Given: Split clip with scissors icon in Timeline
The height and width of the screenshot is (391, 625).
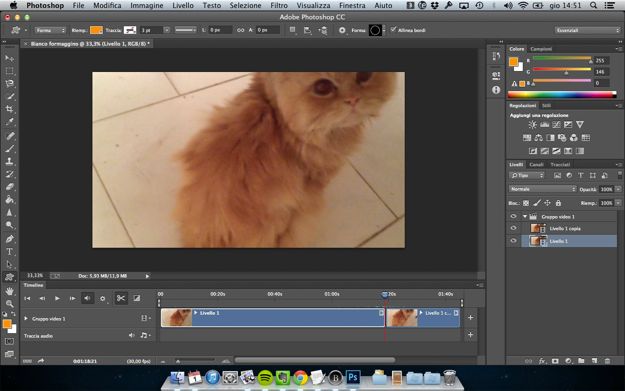Looking at the screenshot, I should (121, 298).
